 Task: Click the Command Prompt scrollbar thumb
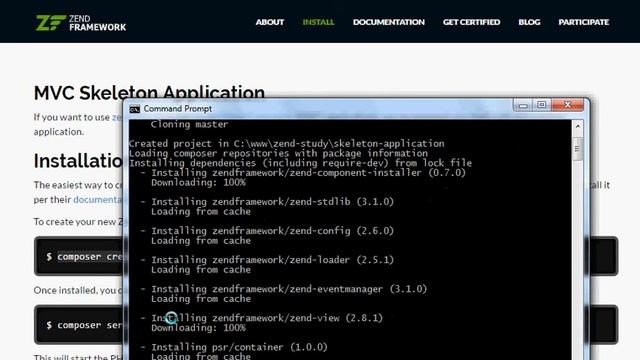coord(578,149)
